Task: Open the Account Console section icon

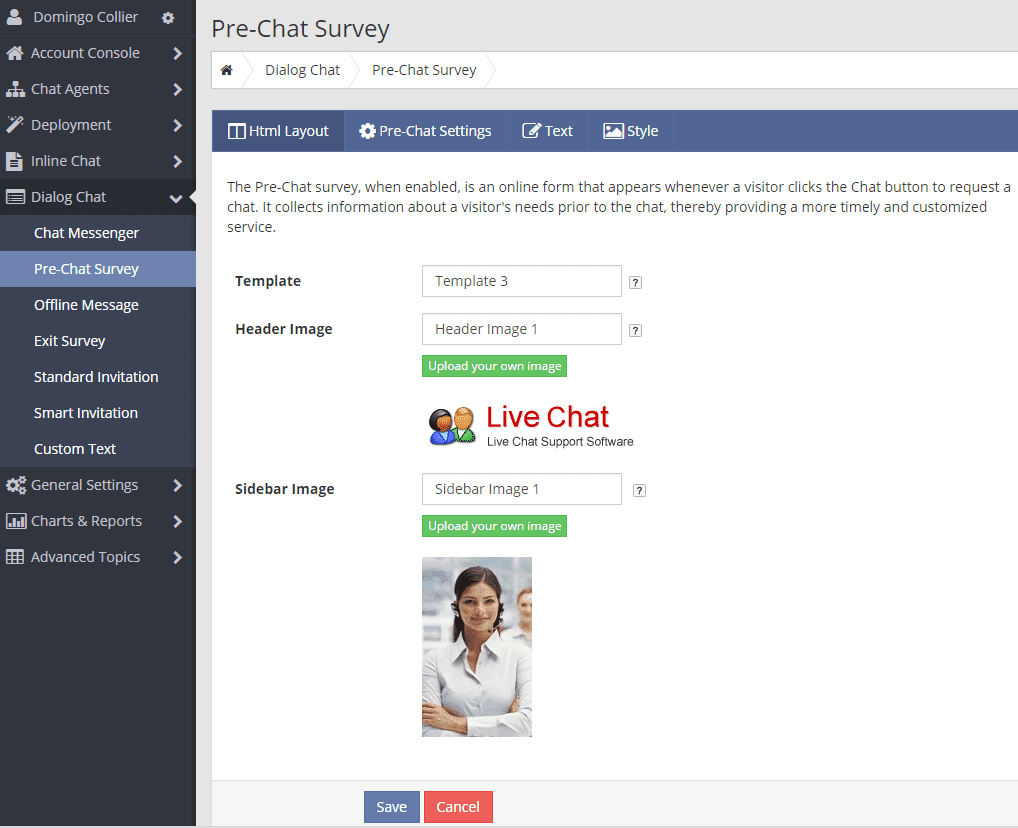Action: tap(16, 52)
